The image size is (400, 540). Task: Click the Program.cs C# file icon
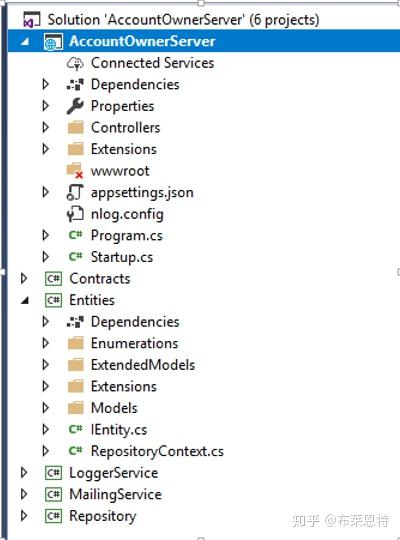(x=75, y=235)
